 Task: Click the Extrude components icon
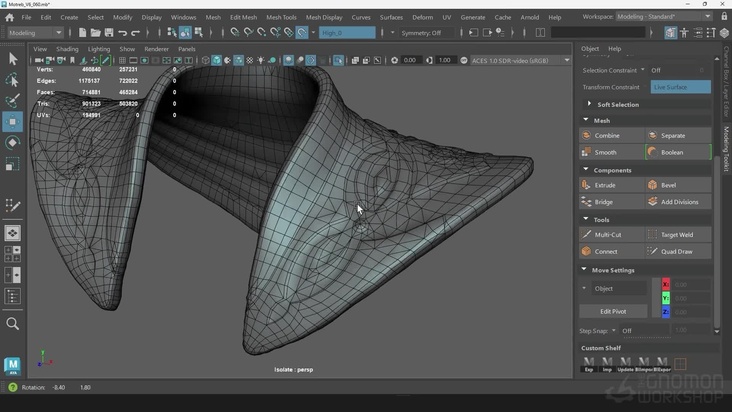point(586,185)
